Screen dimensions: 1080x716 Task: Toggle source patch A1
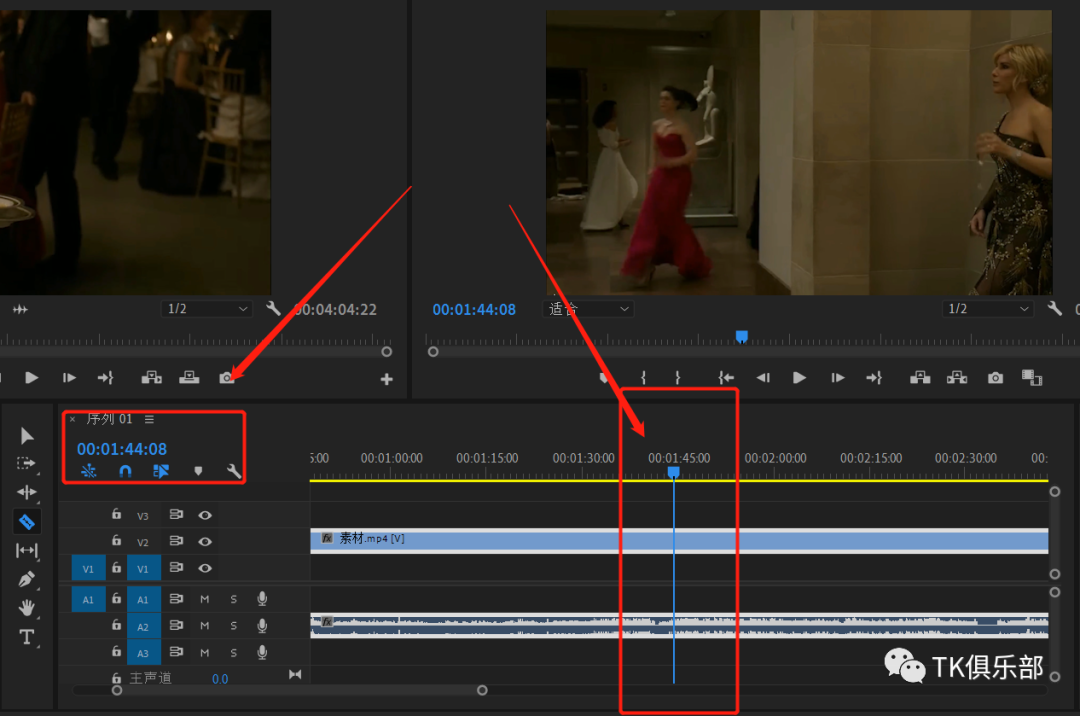[x=88, y=600]
